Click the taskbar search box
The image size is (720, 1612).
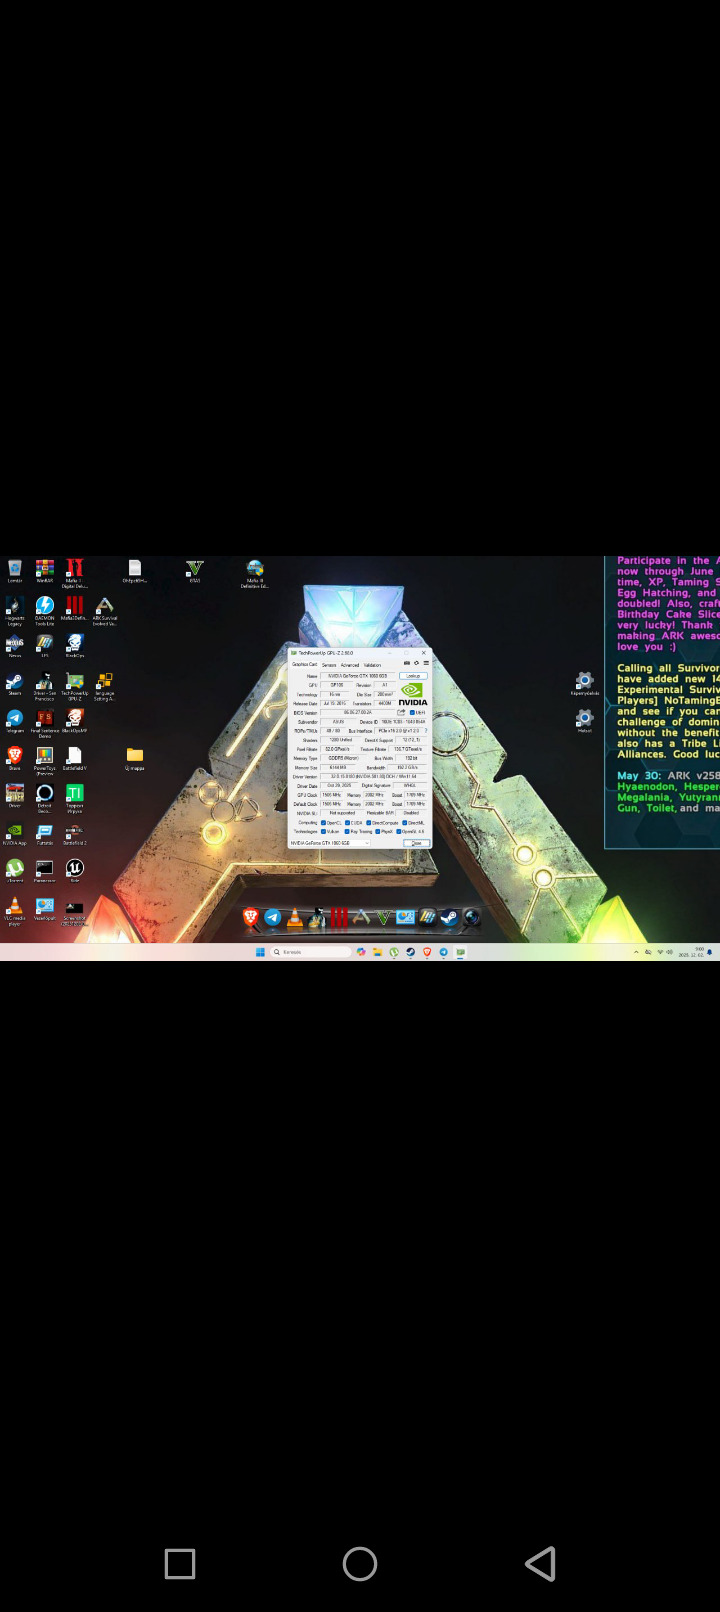tap(313, 952)
